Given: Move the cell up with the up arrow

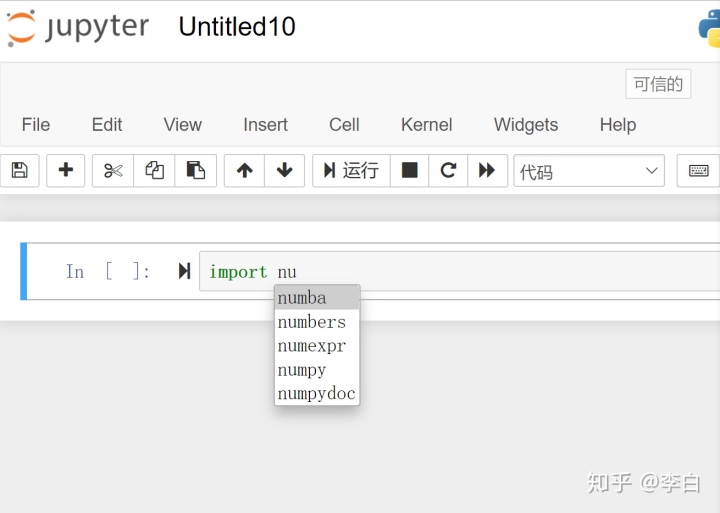Looking at the screenshot, I should (244, 170).
